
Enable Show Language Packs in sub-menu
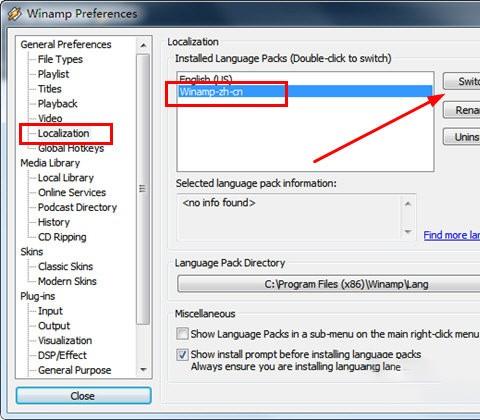pos(182,334)
